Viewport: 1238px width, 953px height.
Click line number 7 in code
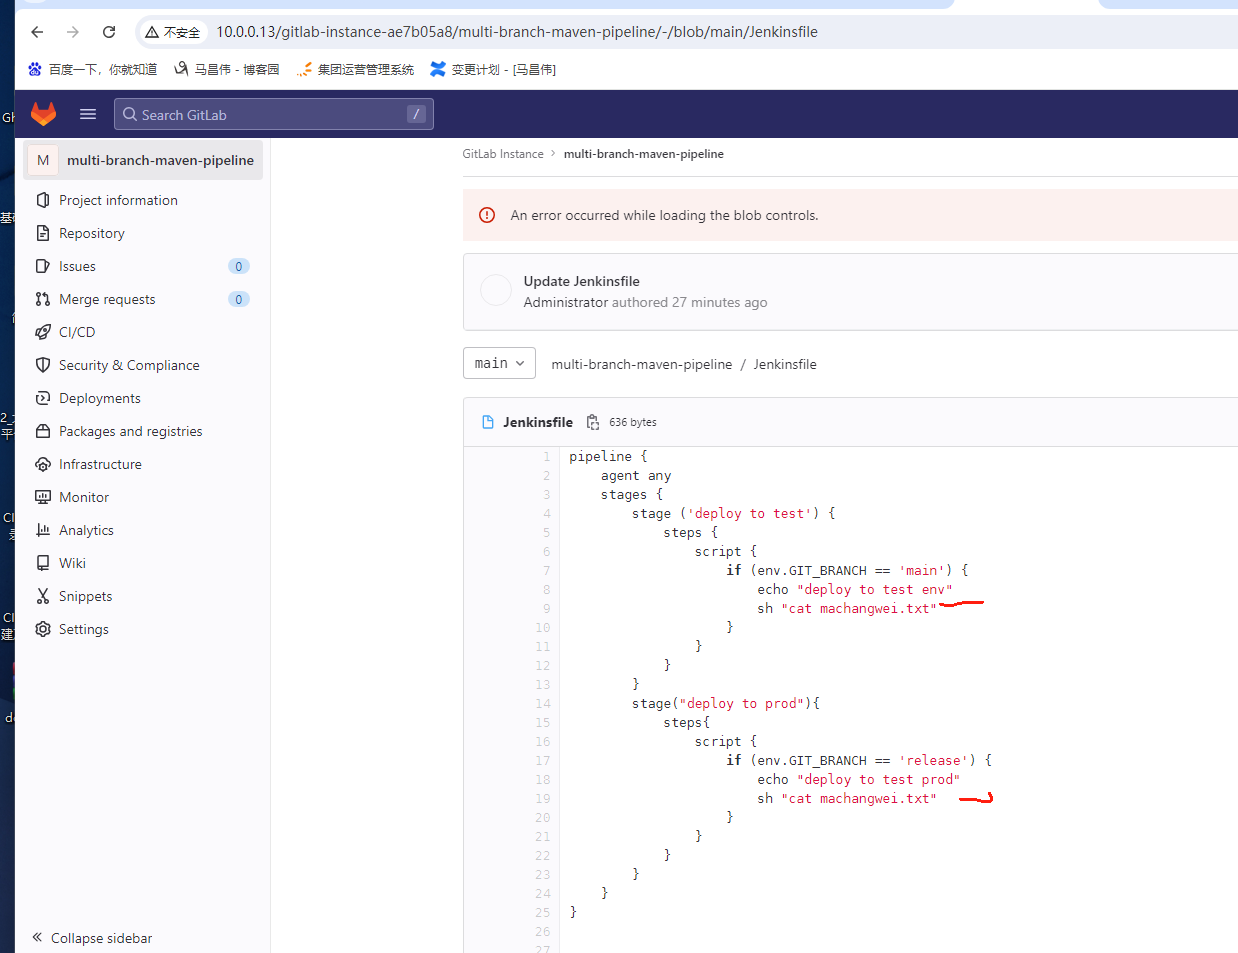(x=546, y=570)
